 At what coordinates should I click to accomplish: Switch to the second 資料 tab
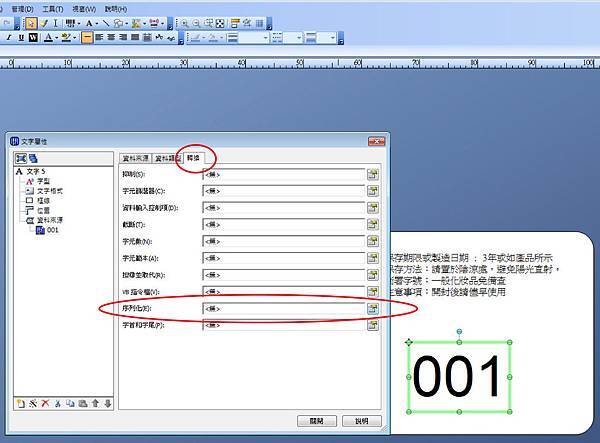click(x=167, y=158)
